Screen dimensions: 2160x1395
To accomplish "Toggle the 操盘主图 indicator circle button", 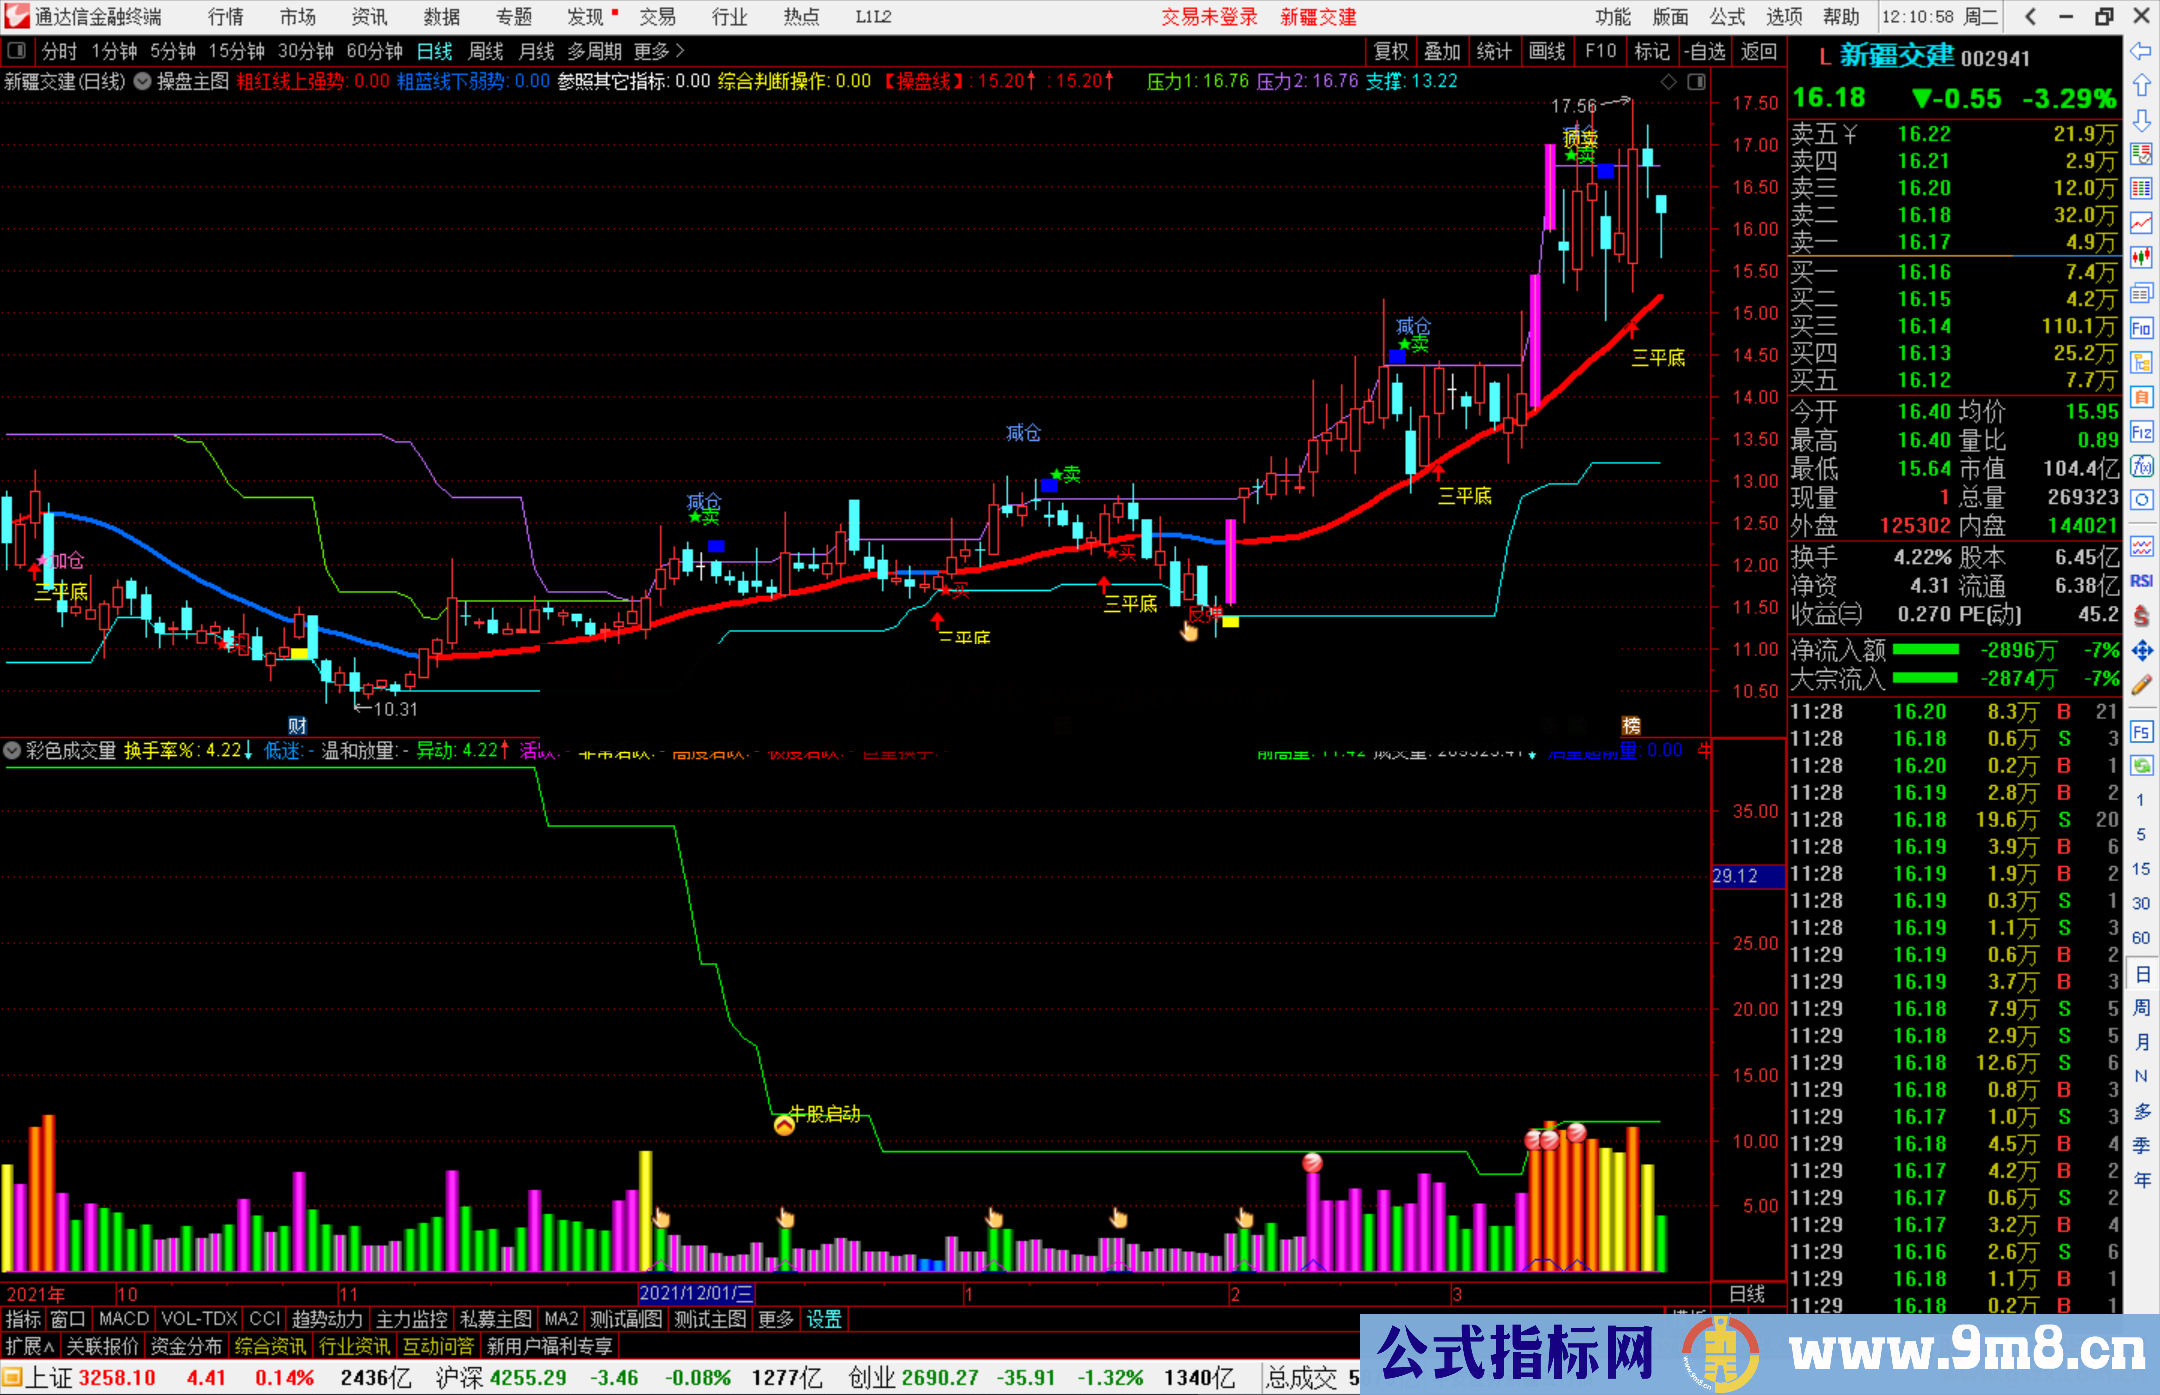I will pyautogui.click(x=143, y=81).
